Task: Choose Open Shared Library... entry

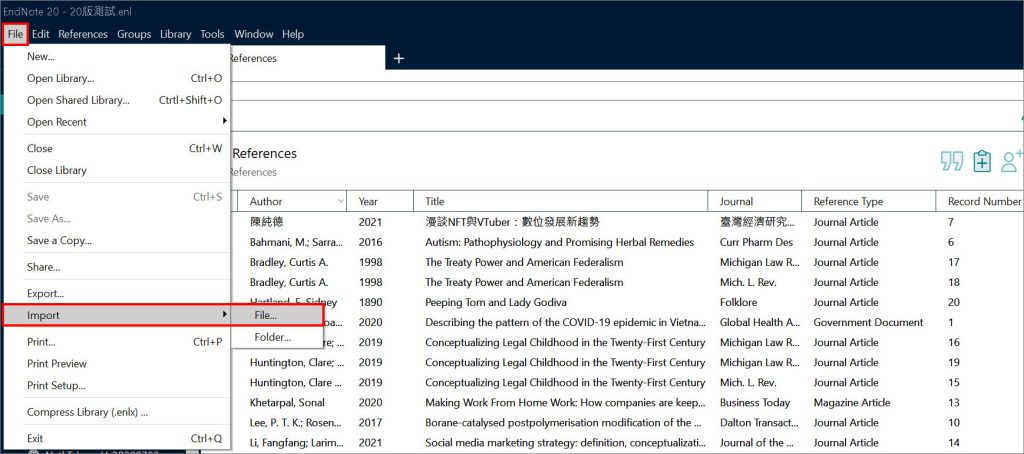Action: tap(117, 100)
